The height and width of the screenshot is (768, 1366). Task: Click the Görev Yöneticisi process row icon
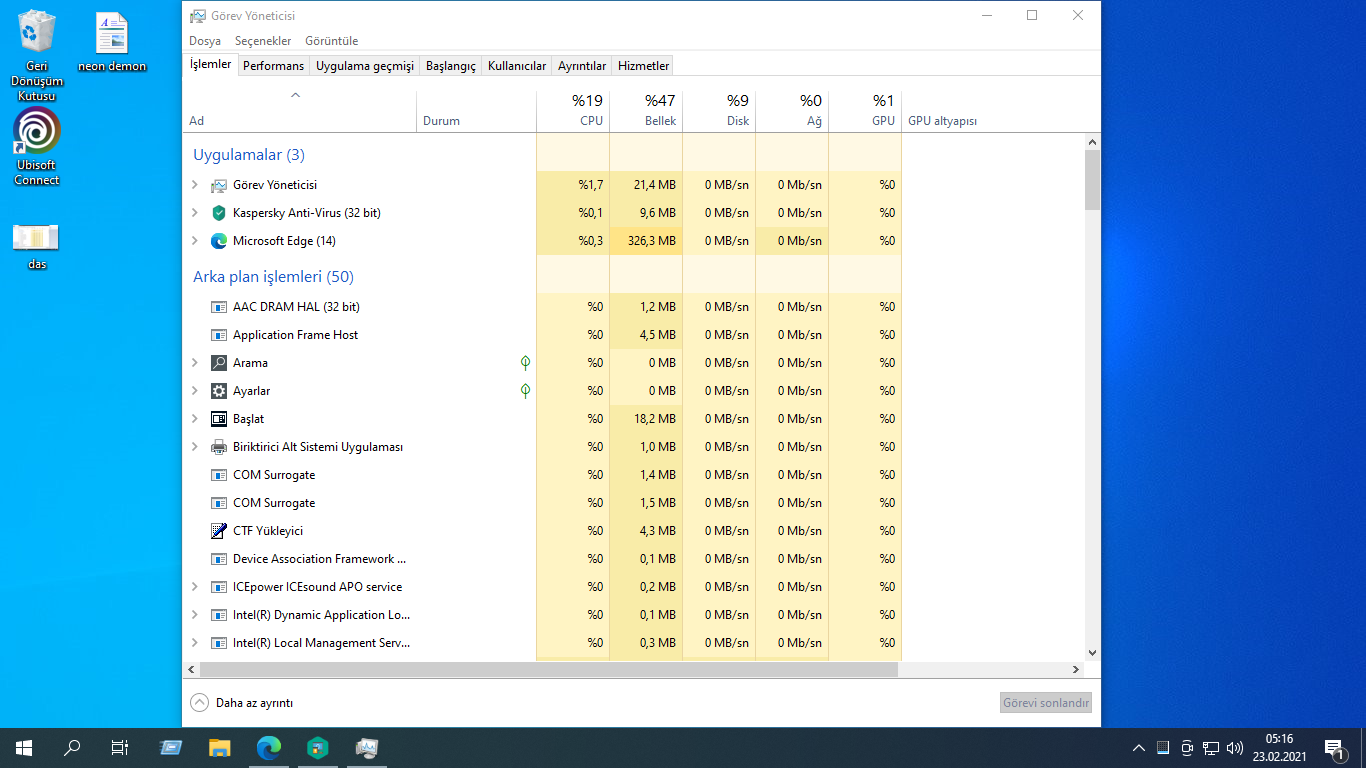tap(219, 185)
